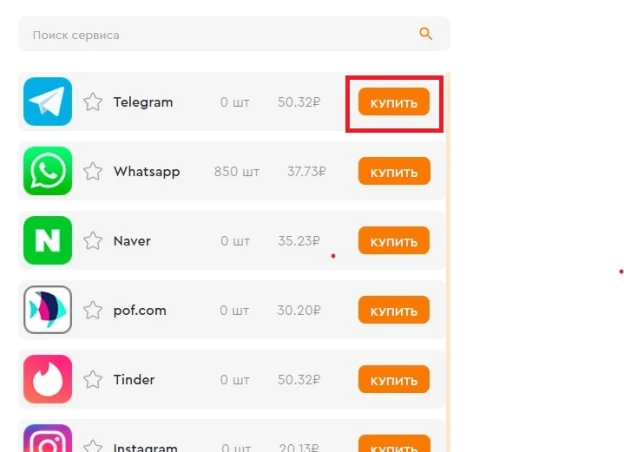Click the orange search magnifier icon

point(425,34)
